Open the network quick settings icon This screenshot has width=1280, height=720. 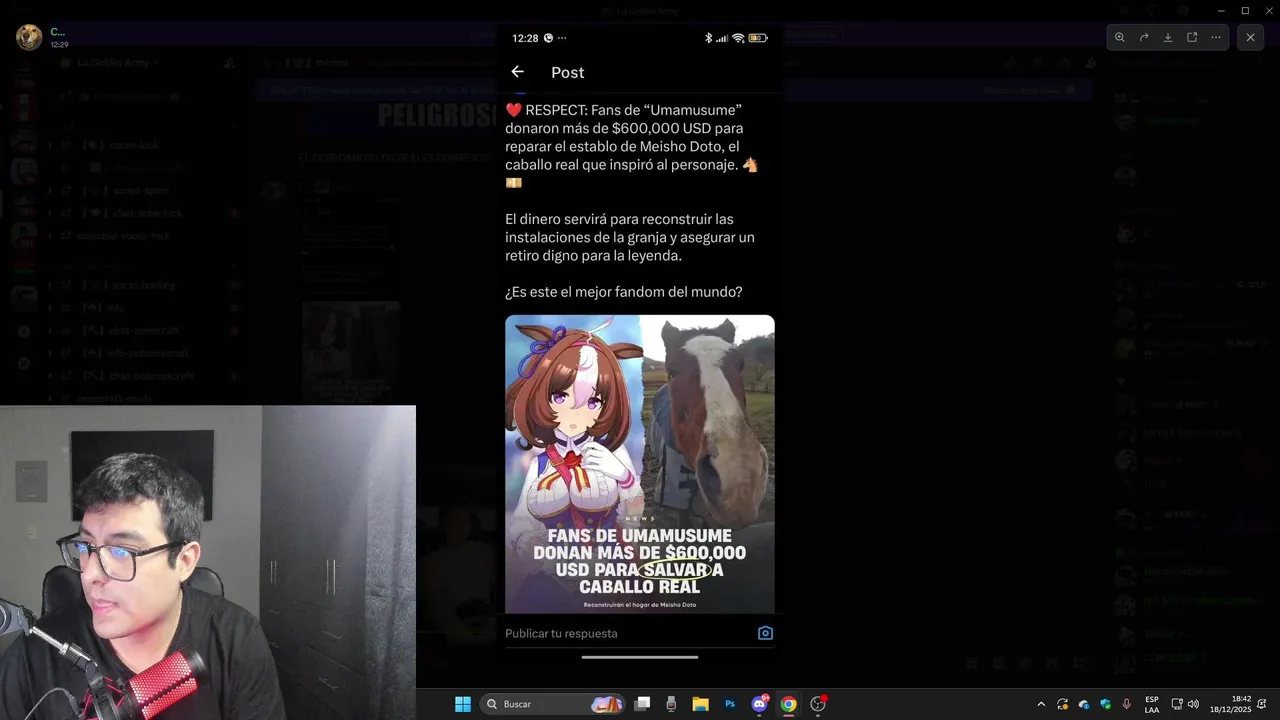tap(1177, 704)
